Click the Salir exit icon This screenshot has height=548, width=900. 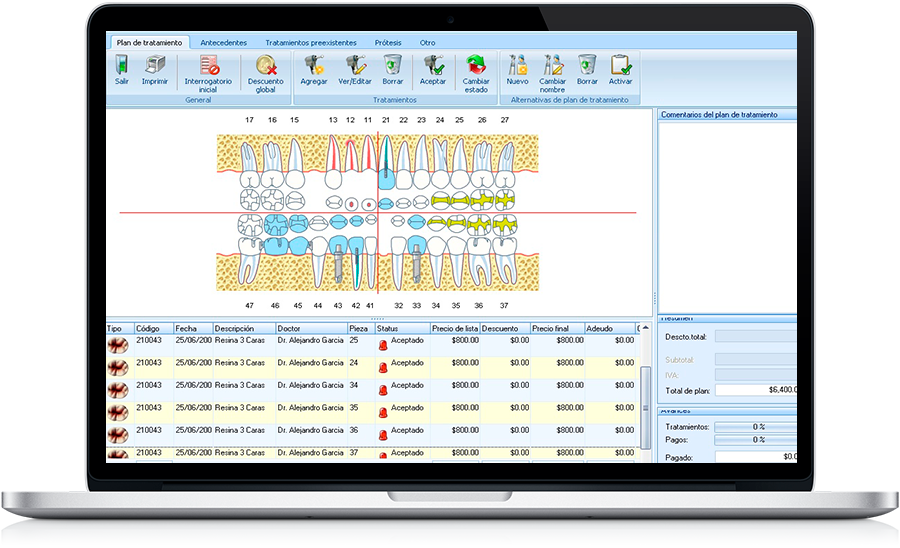121,70
